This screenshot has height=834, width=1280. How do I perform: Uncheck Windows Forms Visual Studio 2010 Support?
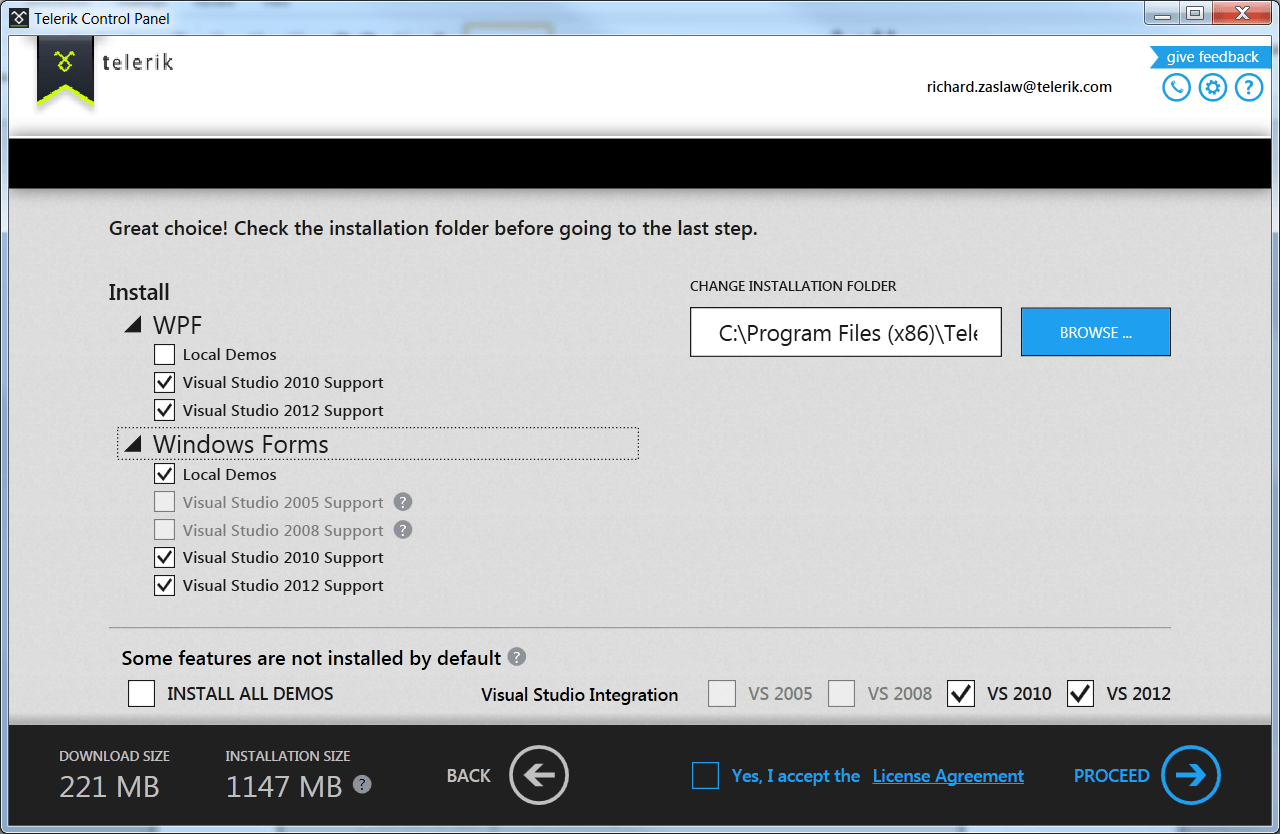(165, 557)
